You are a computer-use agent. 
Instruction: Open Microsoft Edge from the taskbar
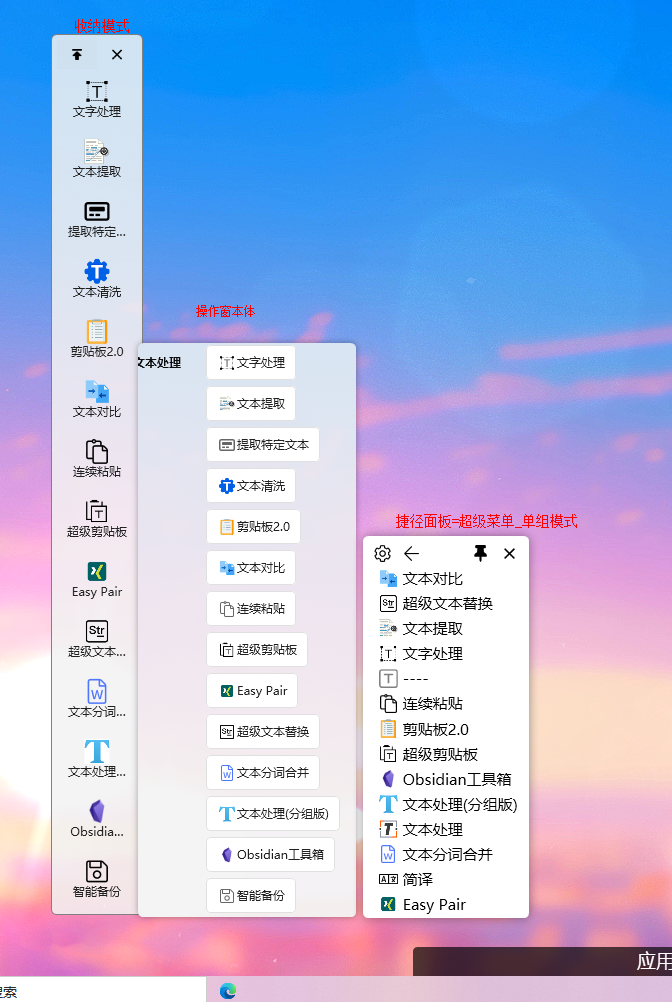pos(228,990)
